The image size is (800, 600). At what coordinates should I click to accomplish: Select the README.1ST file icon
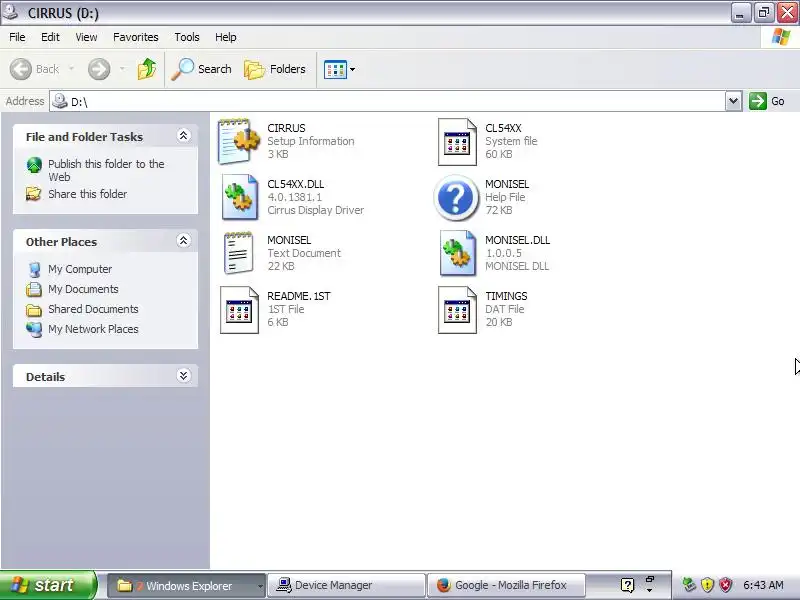pos(239,310)
